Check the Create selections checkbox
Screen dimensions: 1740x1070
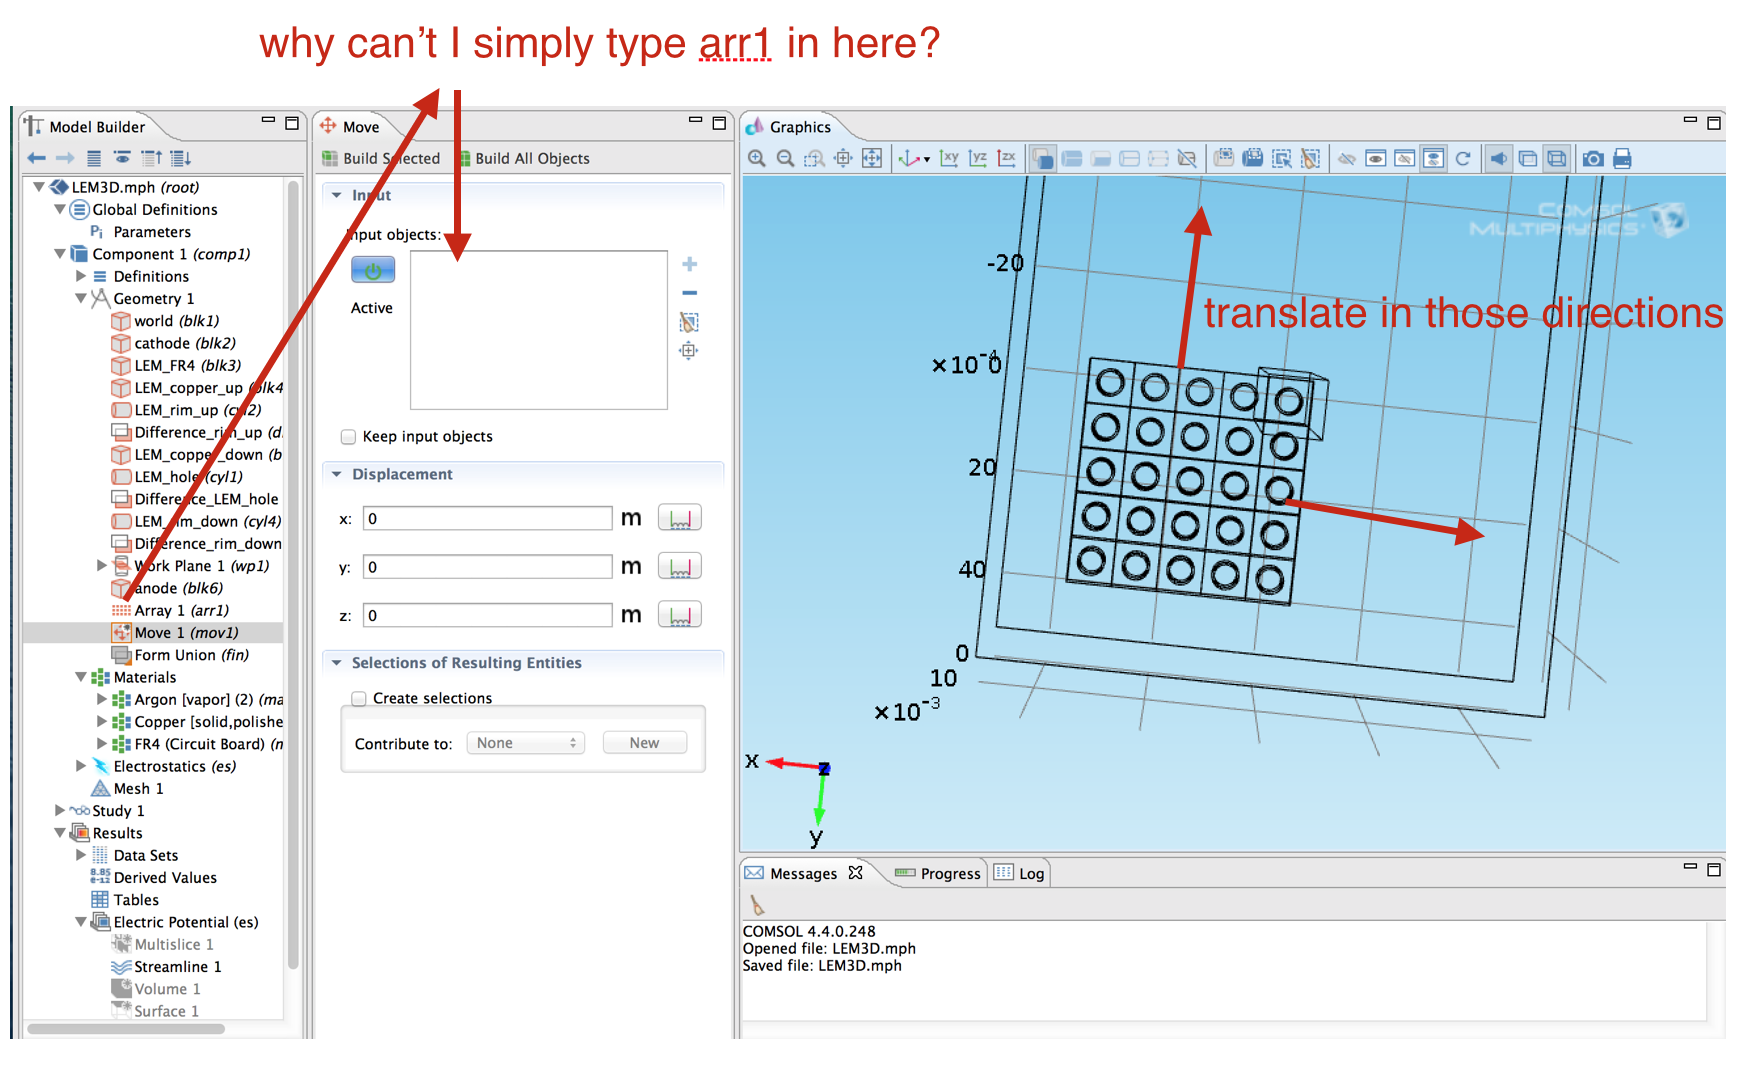pyautogui.click(x=359, y=699)
